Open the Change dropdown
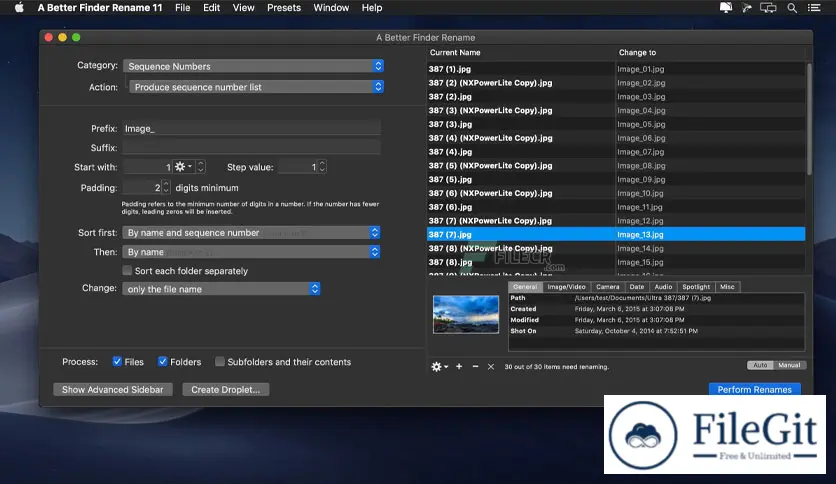836x484 pixels. point(221,289)
